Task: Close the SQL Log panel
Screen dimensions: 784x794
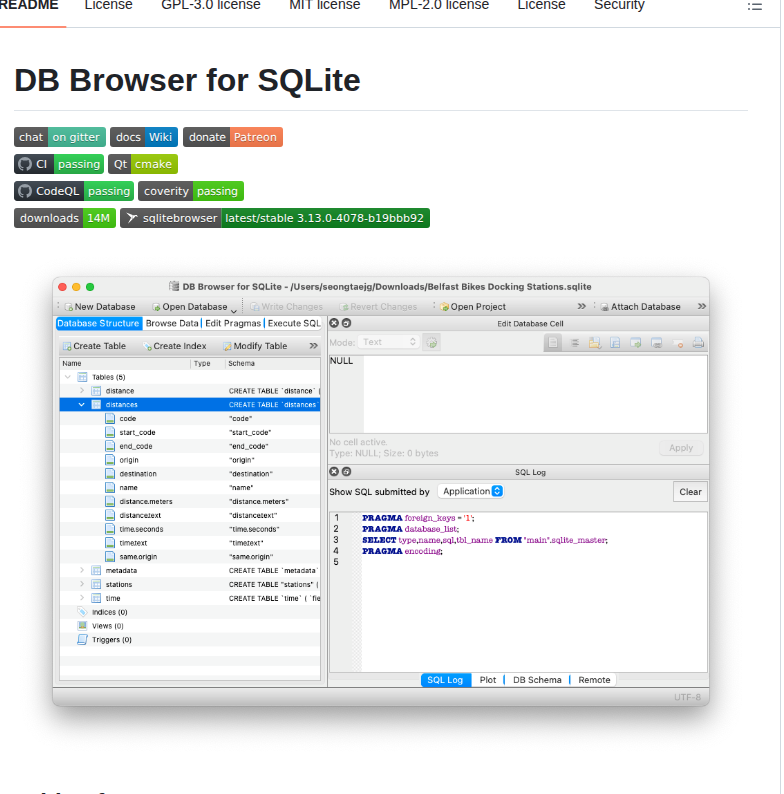Action: (334, 471)
